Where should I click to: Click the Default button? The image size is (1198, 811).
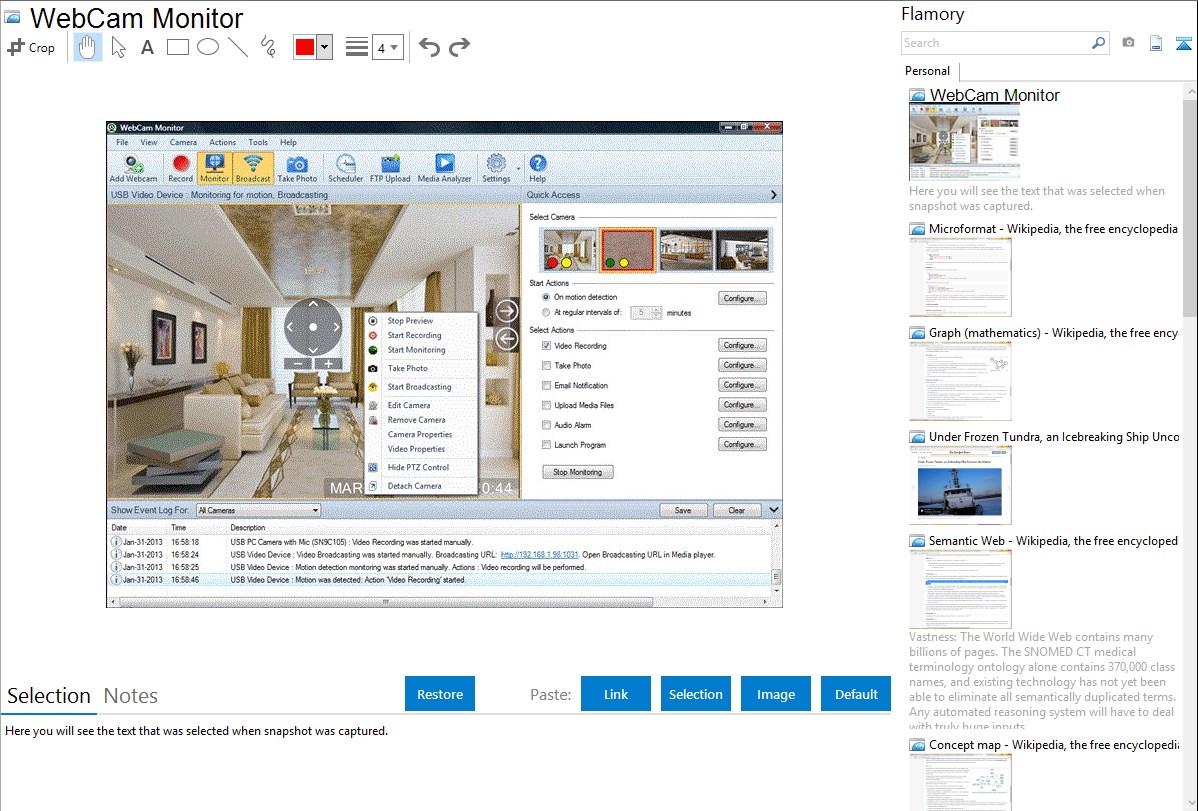pos(856,694)
